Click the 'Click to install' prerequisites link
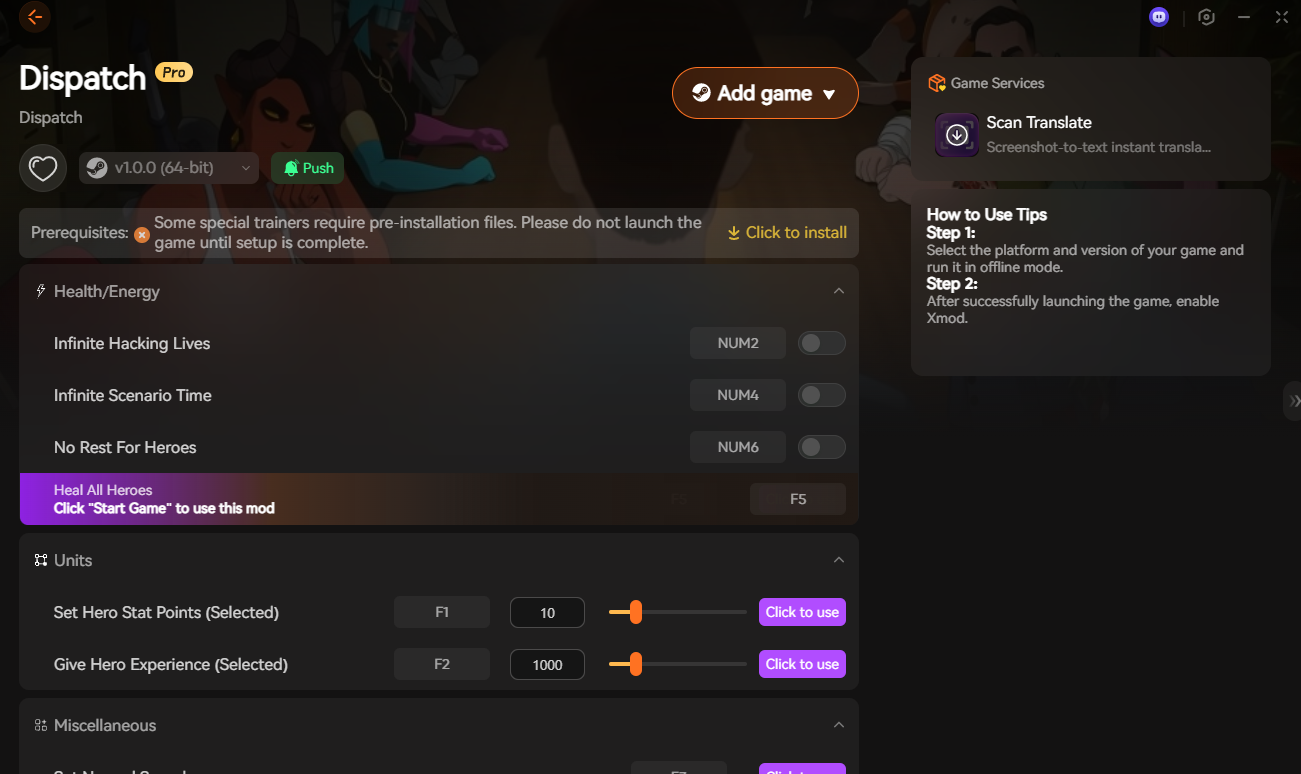The width and height of the screenshot is (1301, 774). click(787, 232)
